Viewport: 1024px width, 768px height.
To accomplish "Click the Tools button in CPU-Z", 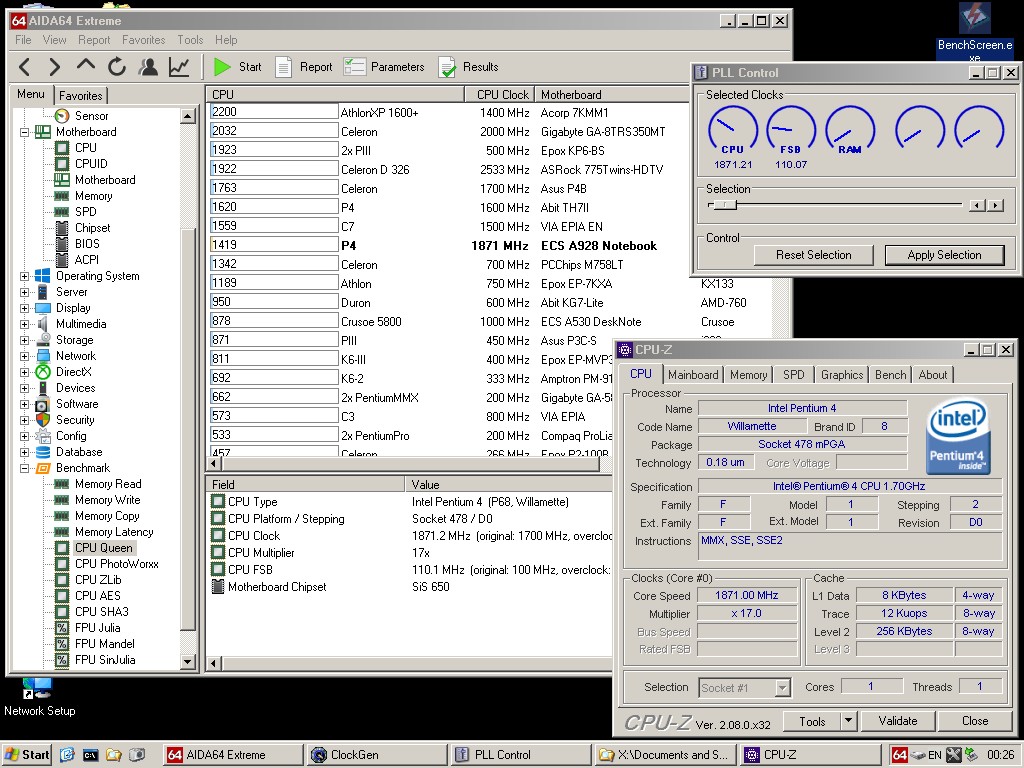I will 812,721.
